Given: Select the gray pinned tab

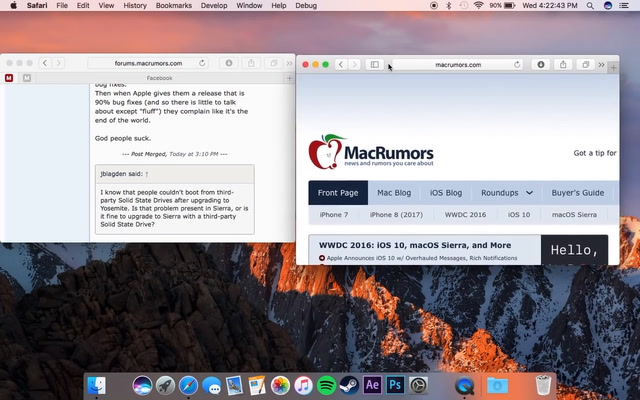Looking at the screenshot, I should 27,78.
